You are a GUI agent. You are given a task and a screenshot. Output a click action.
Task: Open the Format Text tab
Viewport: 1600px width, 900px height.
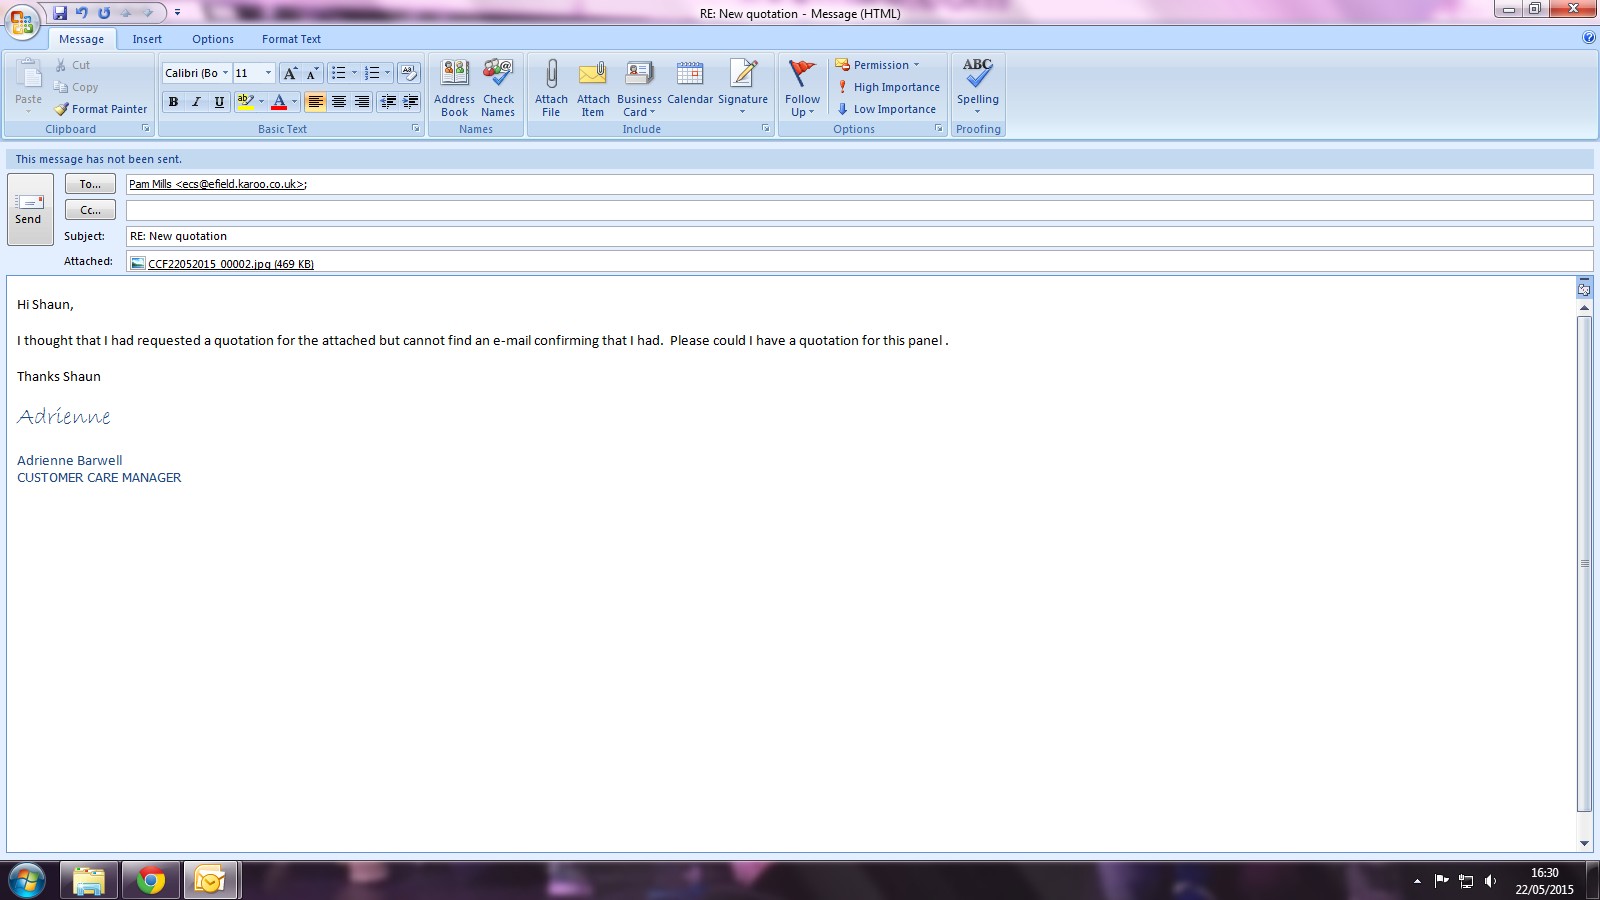pyautogui.click(x=291, y=39)
